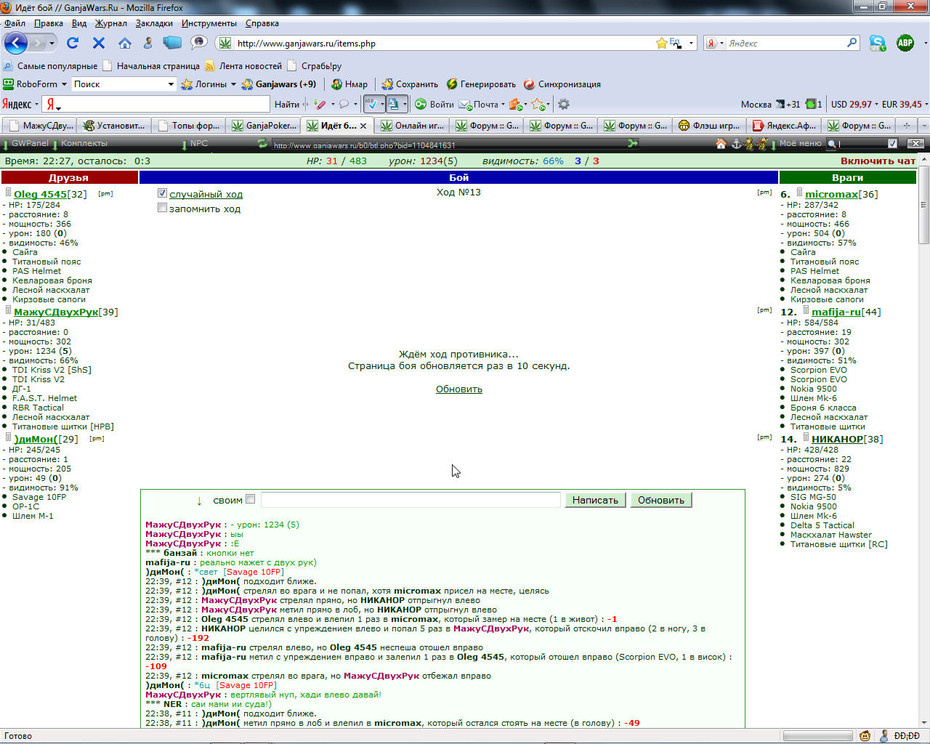Click GWPanel green go arrow icon
This screenshot has height=744, width=930.
pos(632,144)
